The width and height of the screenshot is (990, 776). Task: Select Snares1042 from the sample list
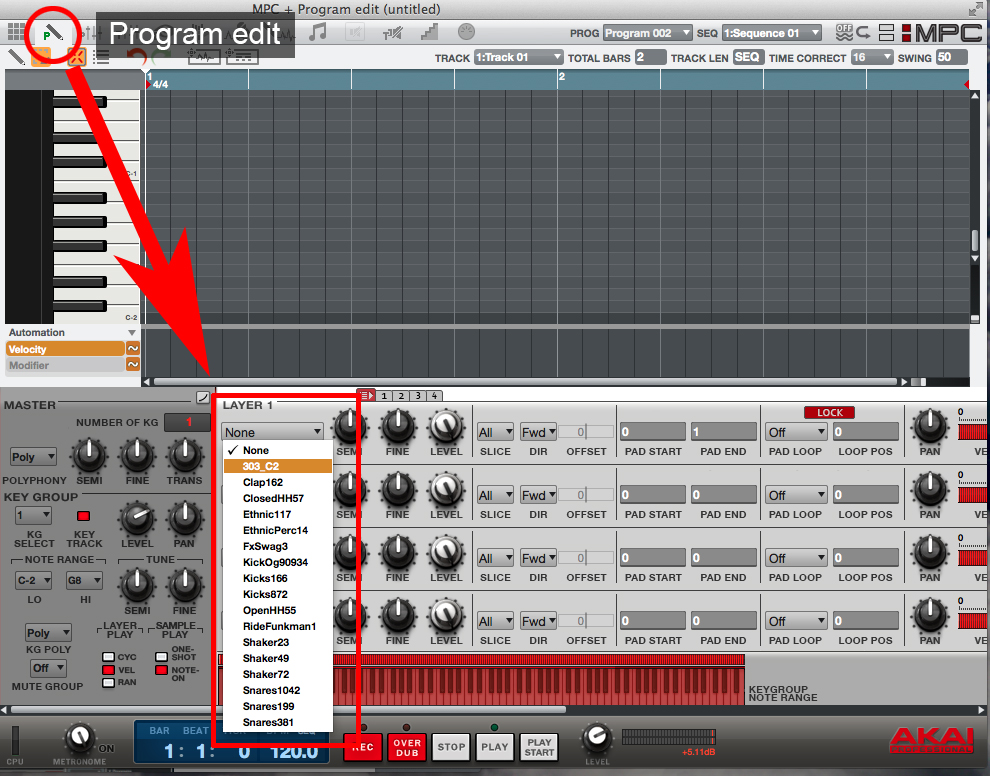point(271,690)
